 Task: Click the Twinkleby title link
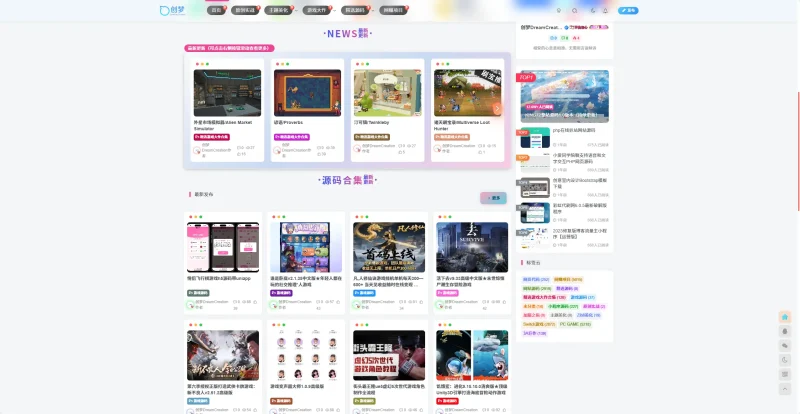(371, 123)
